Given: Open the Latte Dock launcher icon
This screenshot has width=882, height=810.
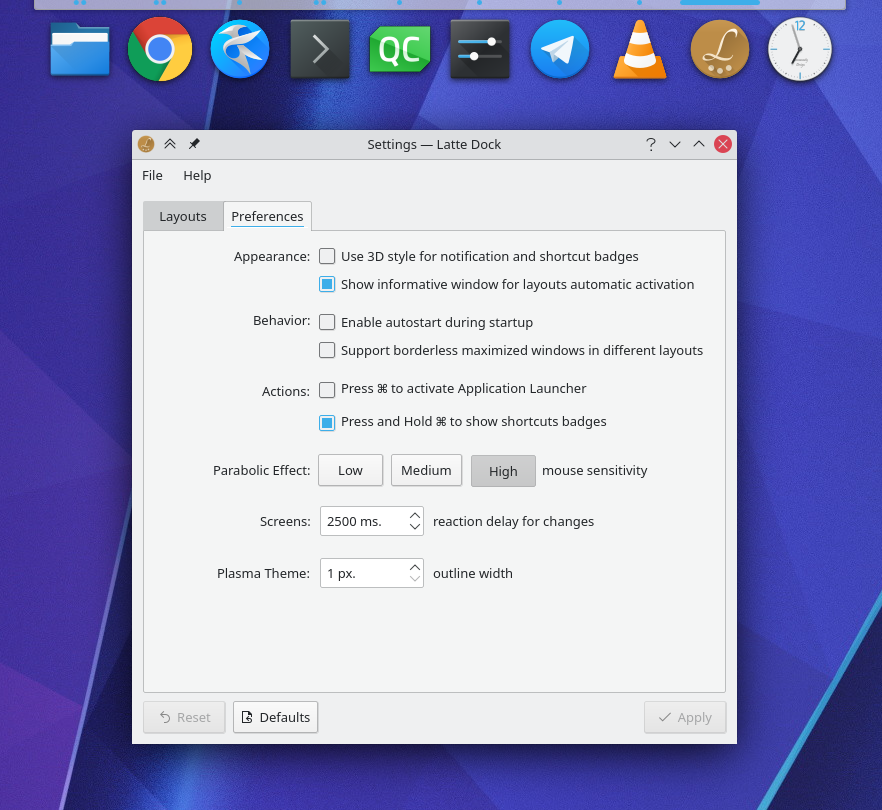Looking at the screenshot, I should pos(720,49).
